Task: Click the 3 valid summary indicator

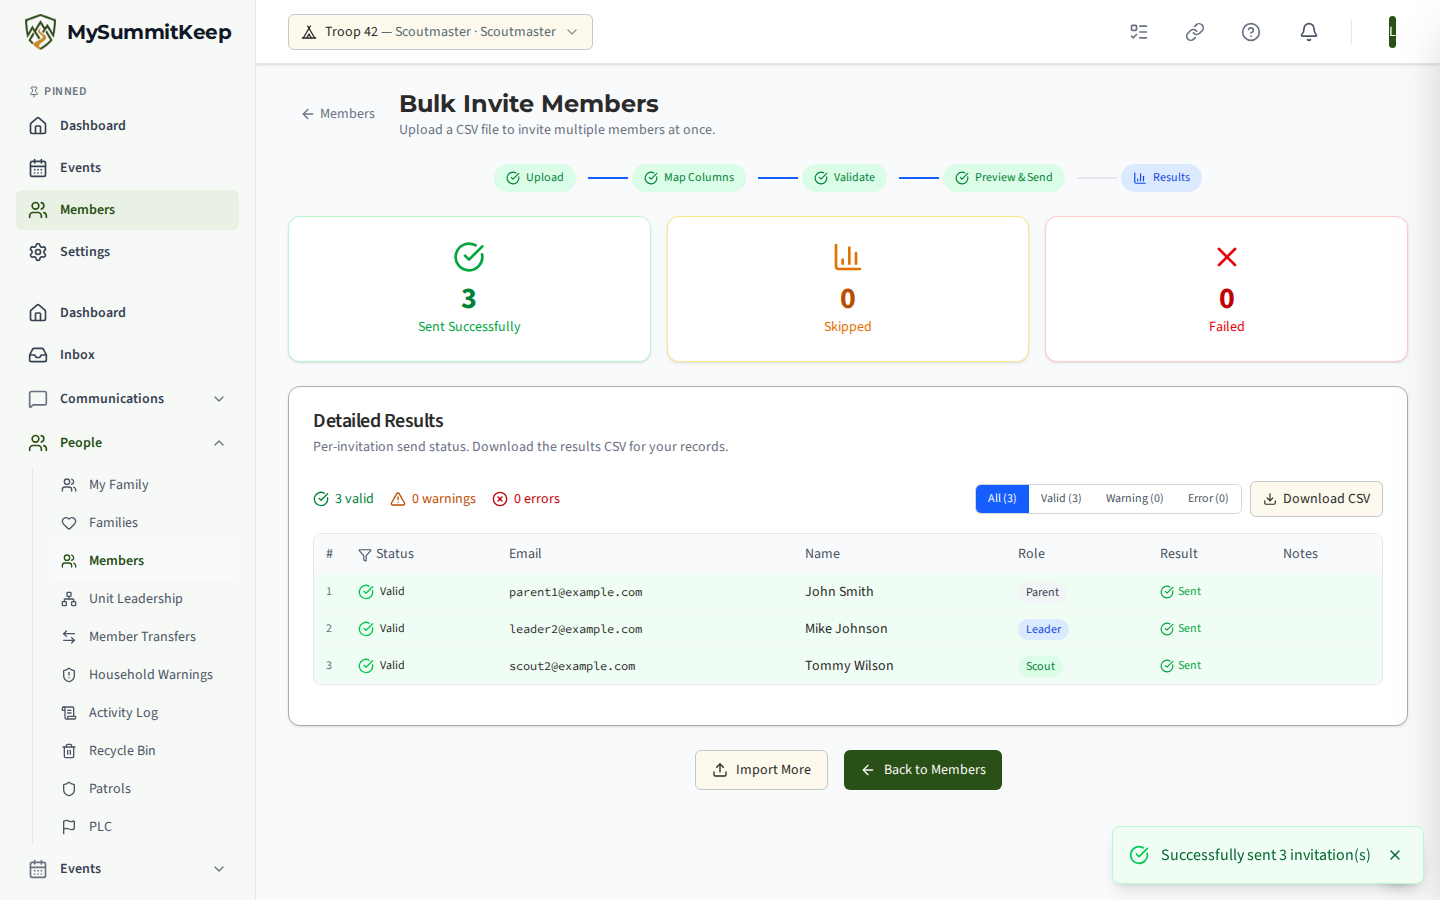Action: click(x=343, y=499)
